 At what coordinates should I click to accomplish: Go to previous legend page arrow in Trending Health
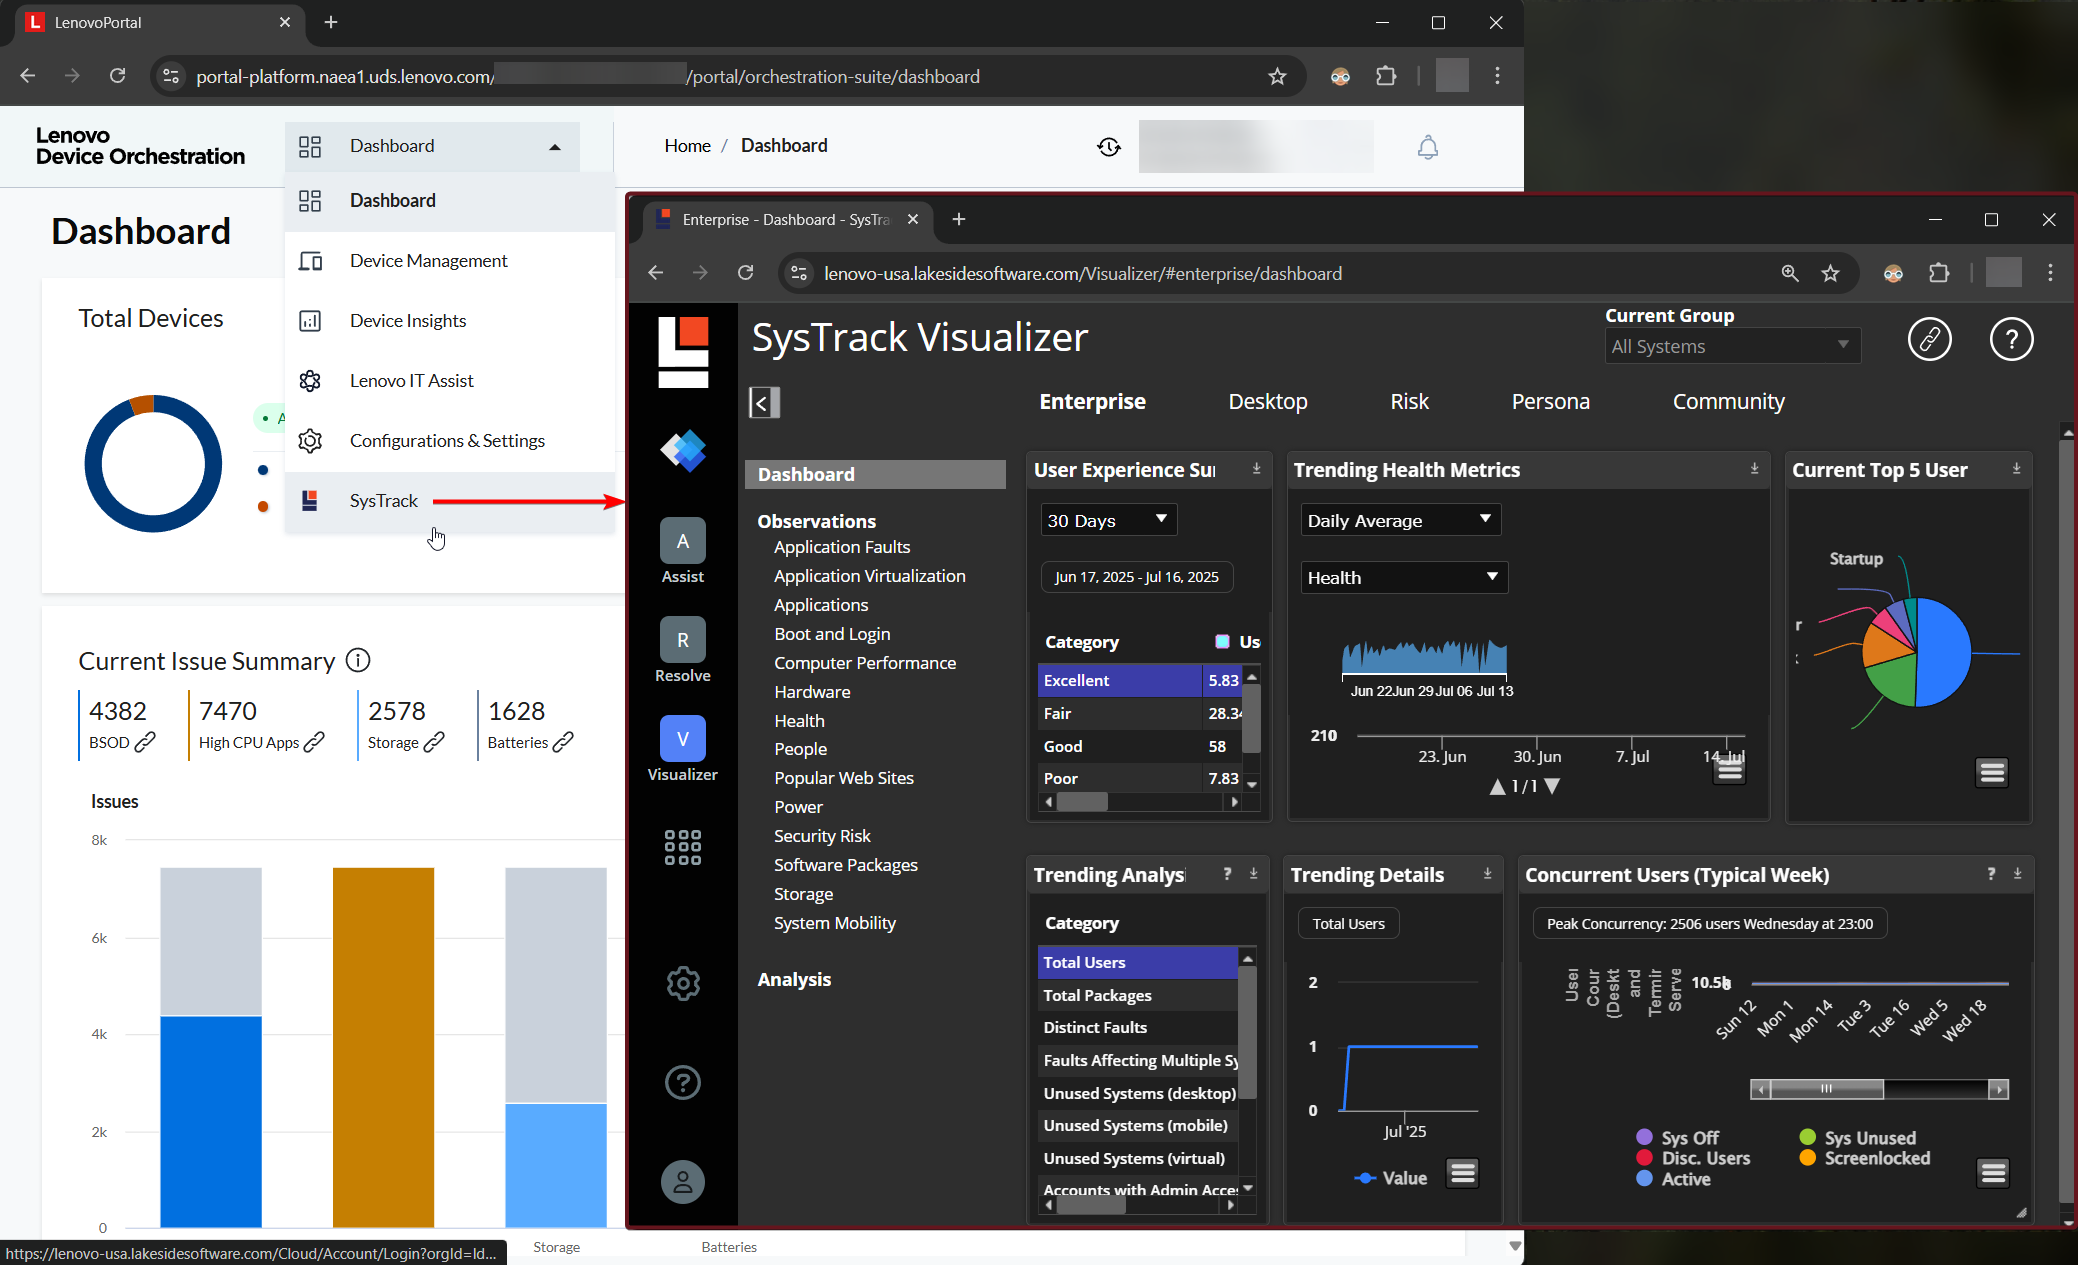tap(1497, 786)
